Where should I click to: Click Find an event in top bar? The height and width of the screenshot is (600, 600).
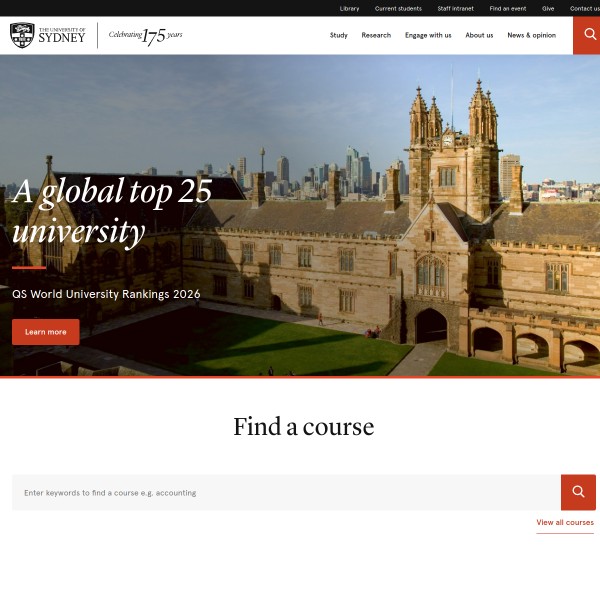coord(509,8)
